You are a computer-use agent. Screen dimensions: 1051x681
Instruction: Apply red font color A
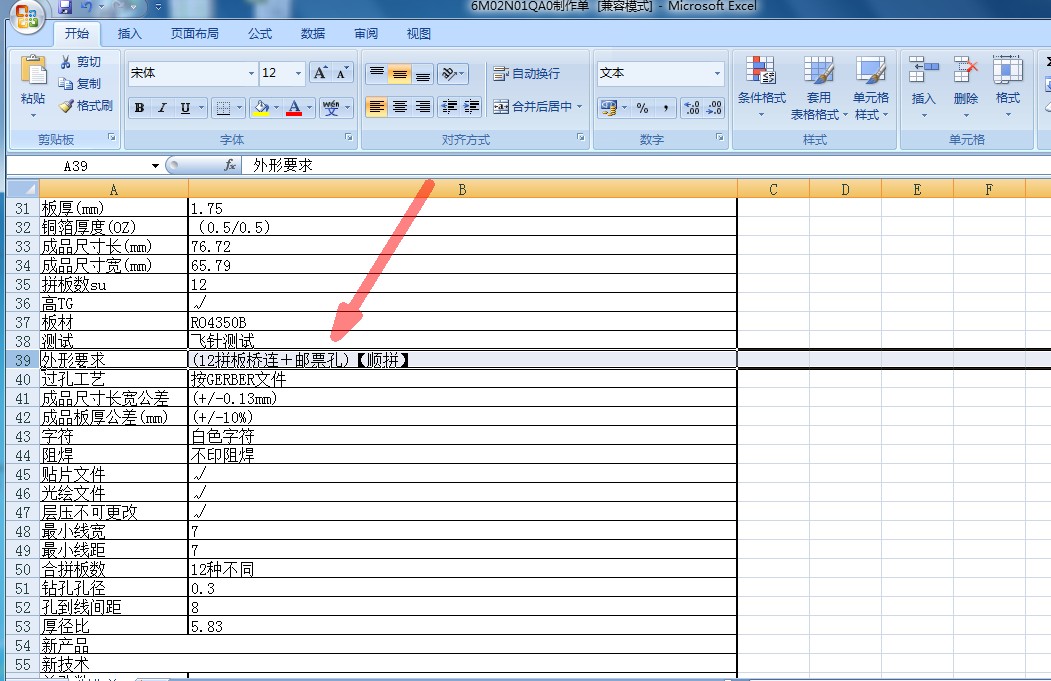click(294, 107)
